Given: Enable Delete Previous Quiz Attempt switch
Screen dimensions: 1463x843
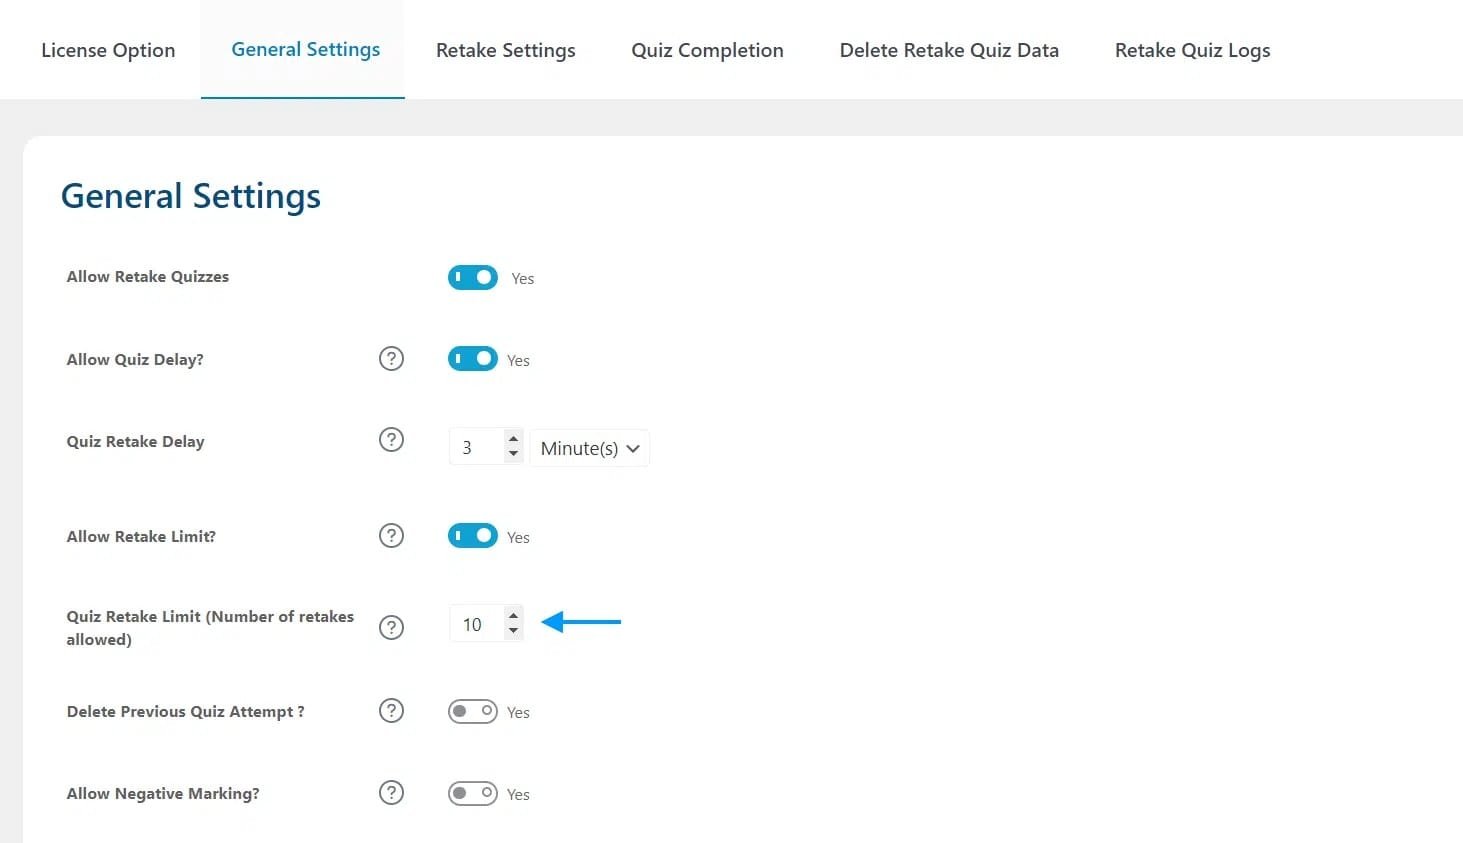Looking at the screenshot, I should click(x=473, y=711).
